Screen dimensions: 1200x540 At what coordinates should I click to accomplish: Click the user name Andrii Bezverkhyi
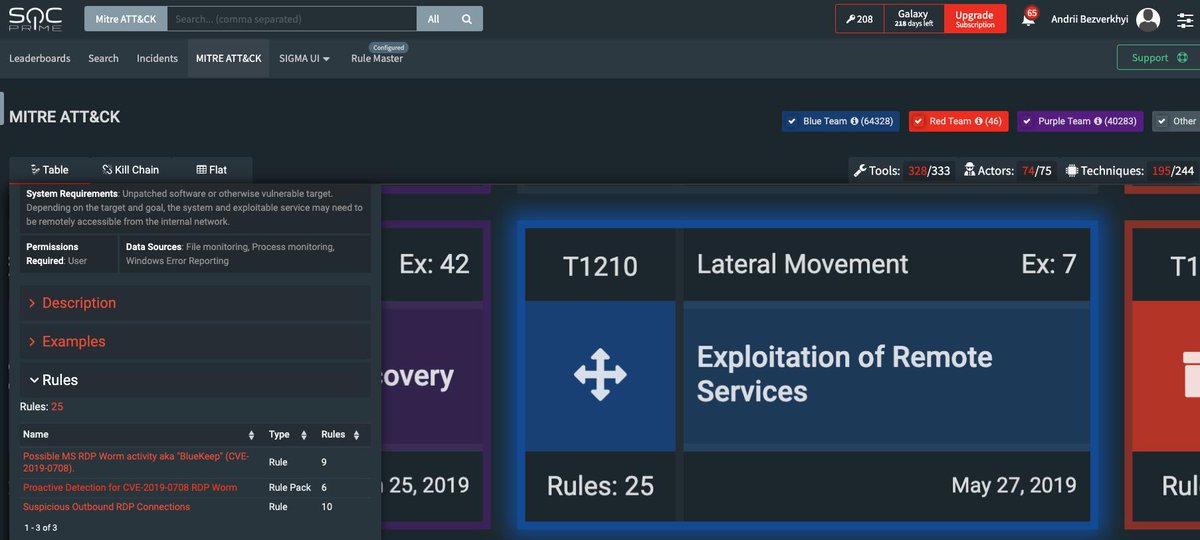pyautogui.click(x=1091, y=19)
